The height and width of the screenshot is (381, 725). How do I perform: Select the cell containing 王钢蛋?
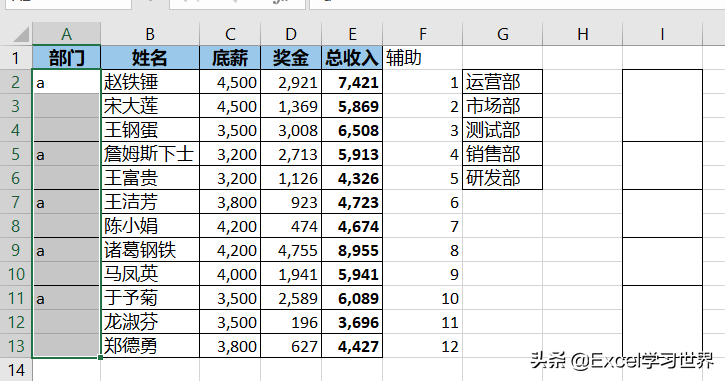[150, 130]
